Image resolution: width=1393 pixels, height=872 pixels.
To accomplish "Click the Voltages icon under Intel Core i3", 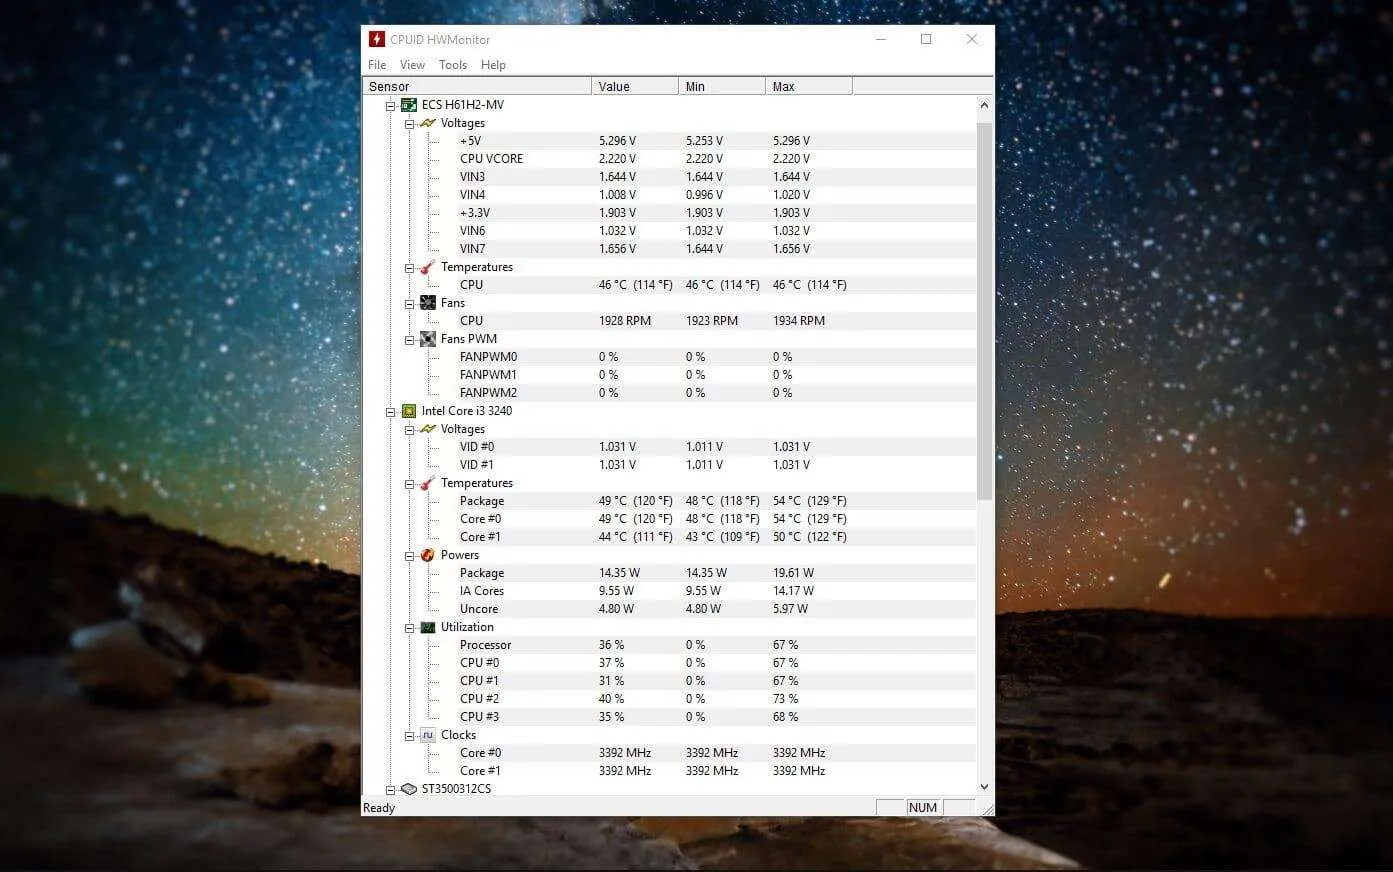I will click(x=428, y=429).
